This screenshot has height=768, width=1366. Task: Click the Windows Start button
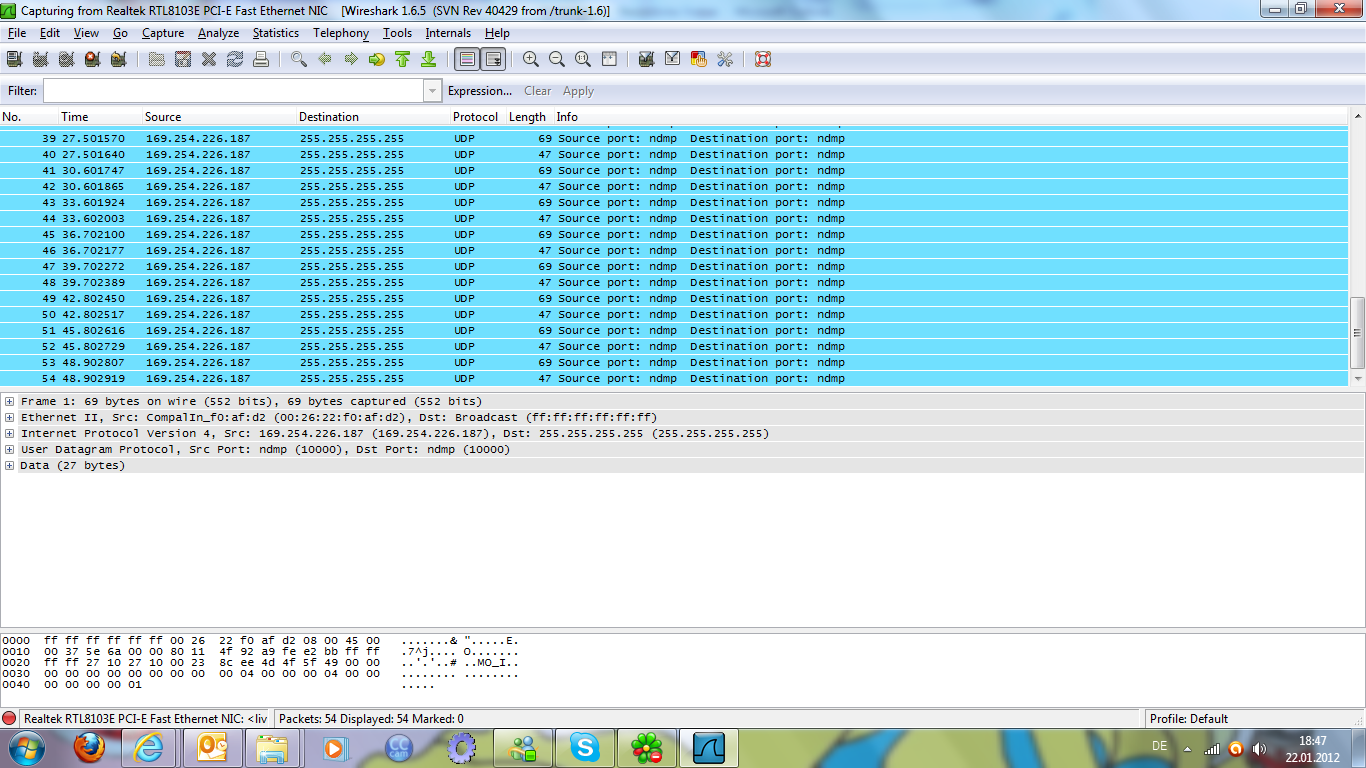(x=26, y=747)
